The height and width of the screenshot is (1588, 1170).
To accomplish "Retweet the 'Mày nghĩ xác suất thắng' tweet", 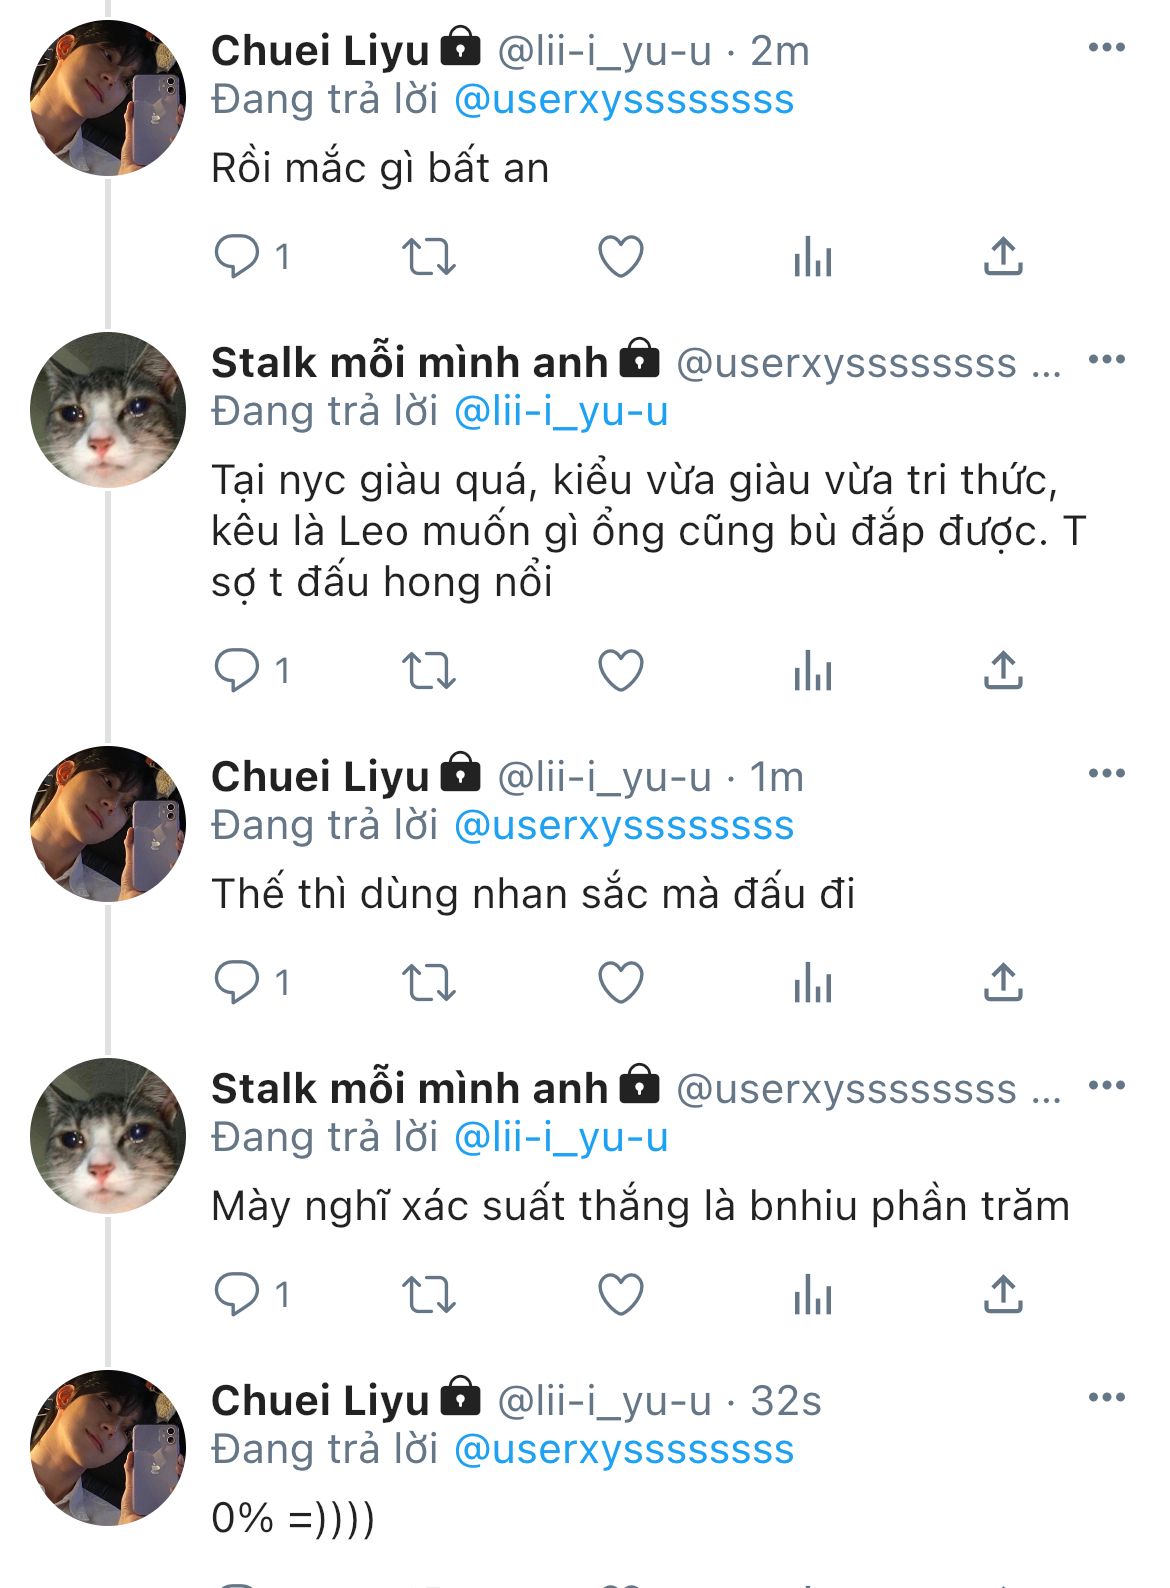I will [429, 1295].
